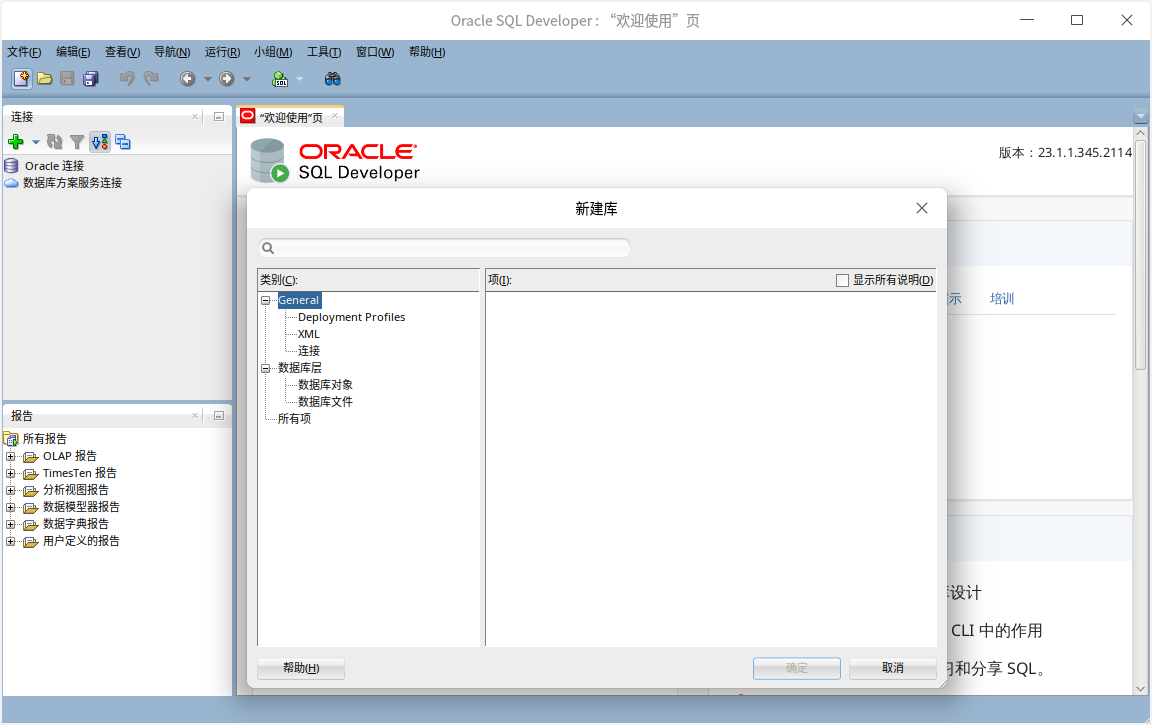
Task: Select the XML category
Action: [309, 334]
